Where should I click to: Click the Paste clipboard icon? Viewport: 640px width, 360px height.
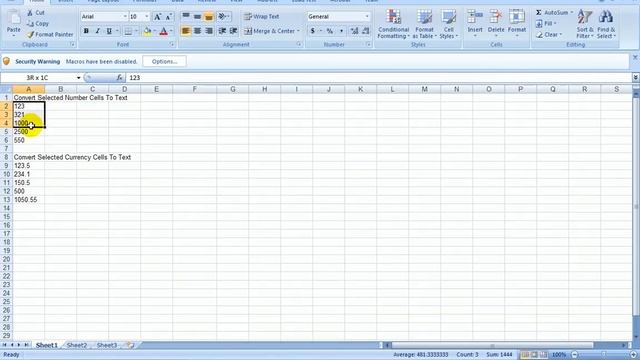coord(13,18)
